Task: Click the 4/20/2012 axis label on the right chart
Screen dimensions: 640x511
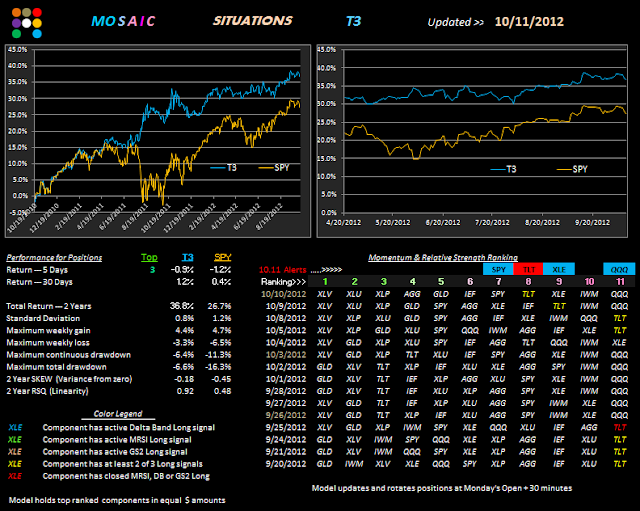Action: 343,222
